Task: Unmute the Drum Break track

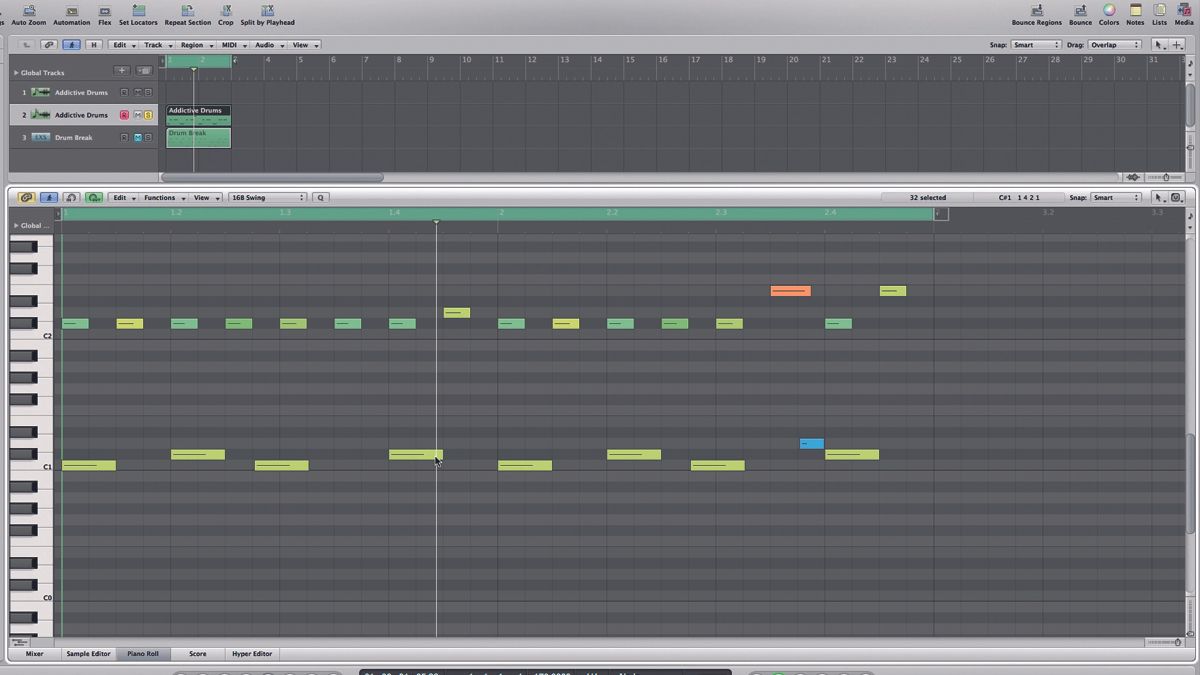Action: 138,138
